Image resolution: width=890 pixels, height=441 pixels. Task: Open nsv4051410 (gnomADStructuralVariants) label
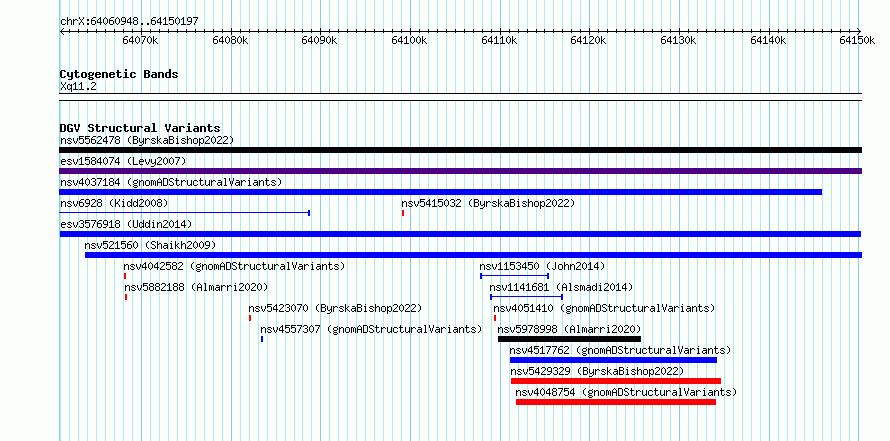coord(604,308)
